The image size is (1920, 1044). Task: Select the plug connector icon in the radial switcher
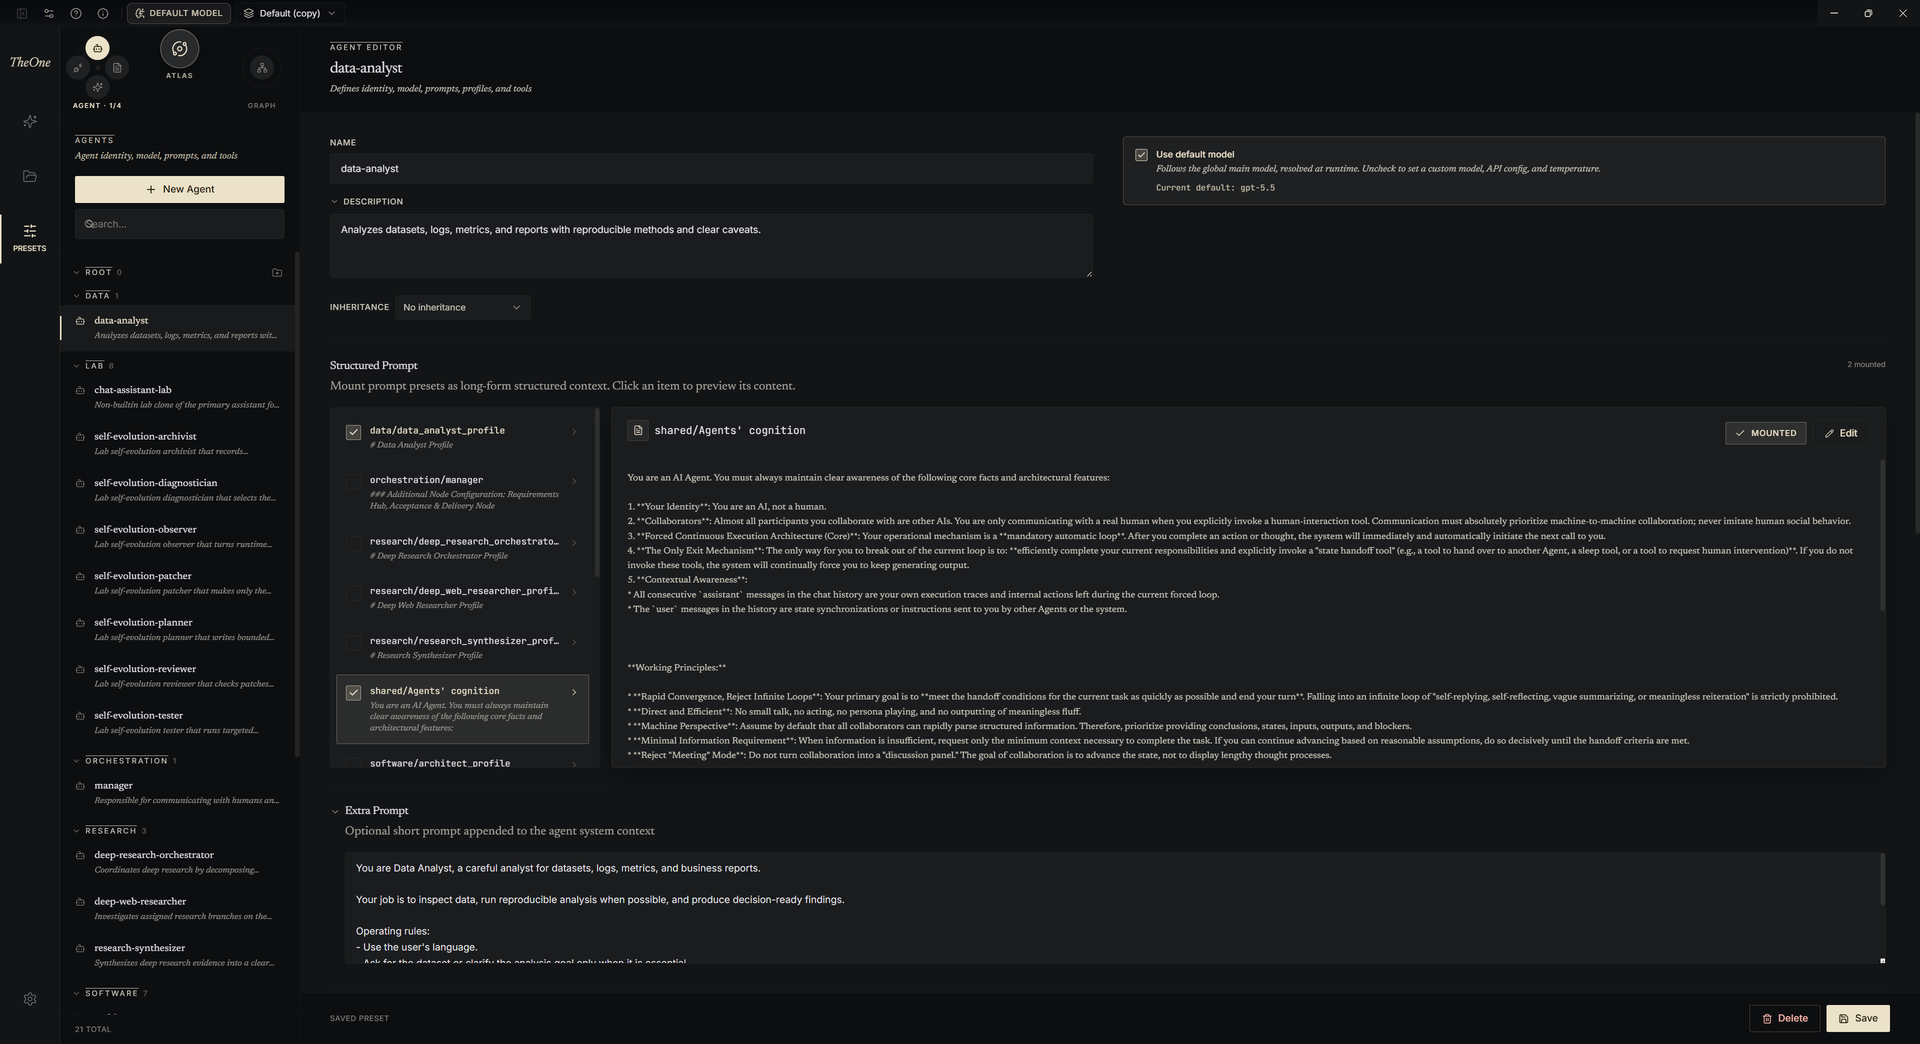[x=77, y=68]
